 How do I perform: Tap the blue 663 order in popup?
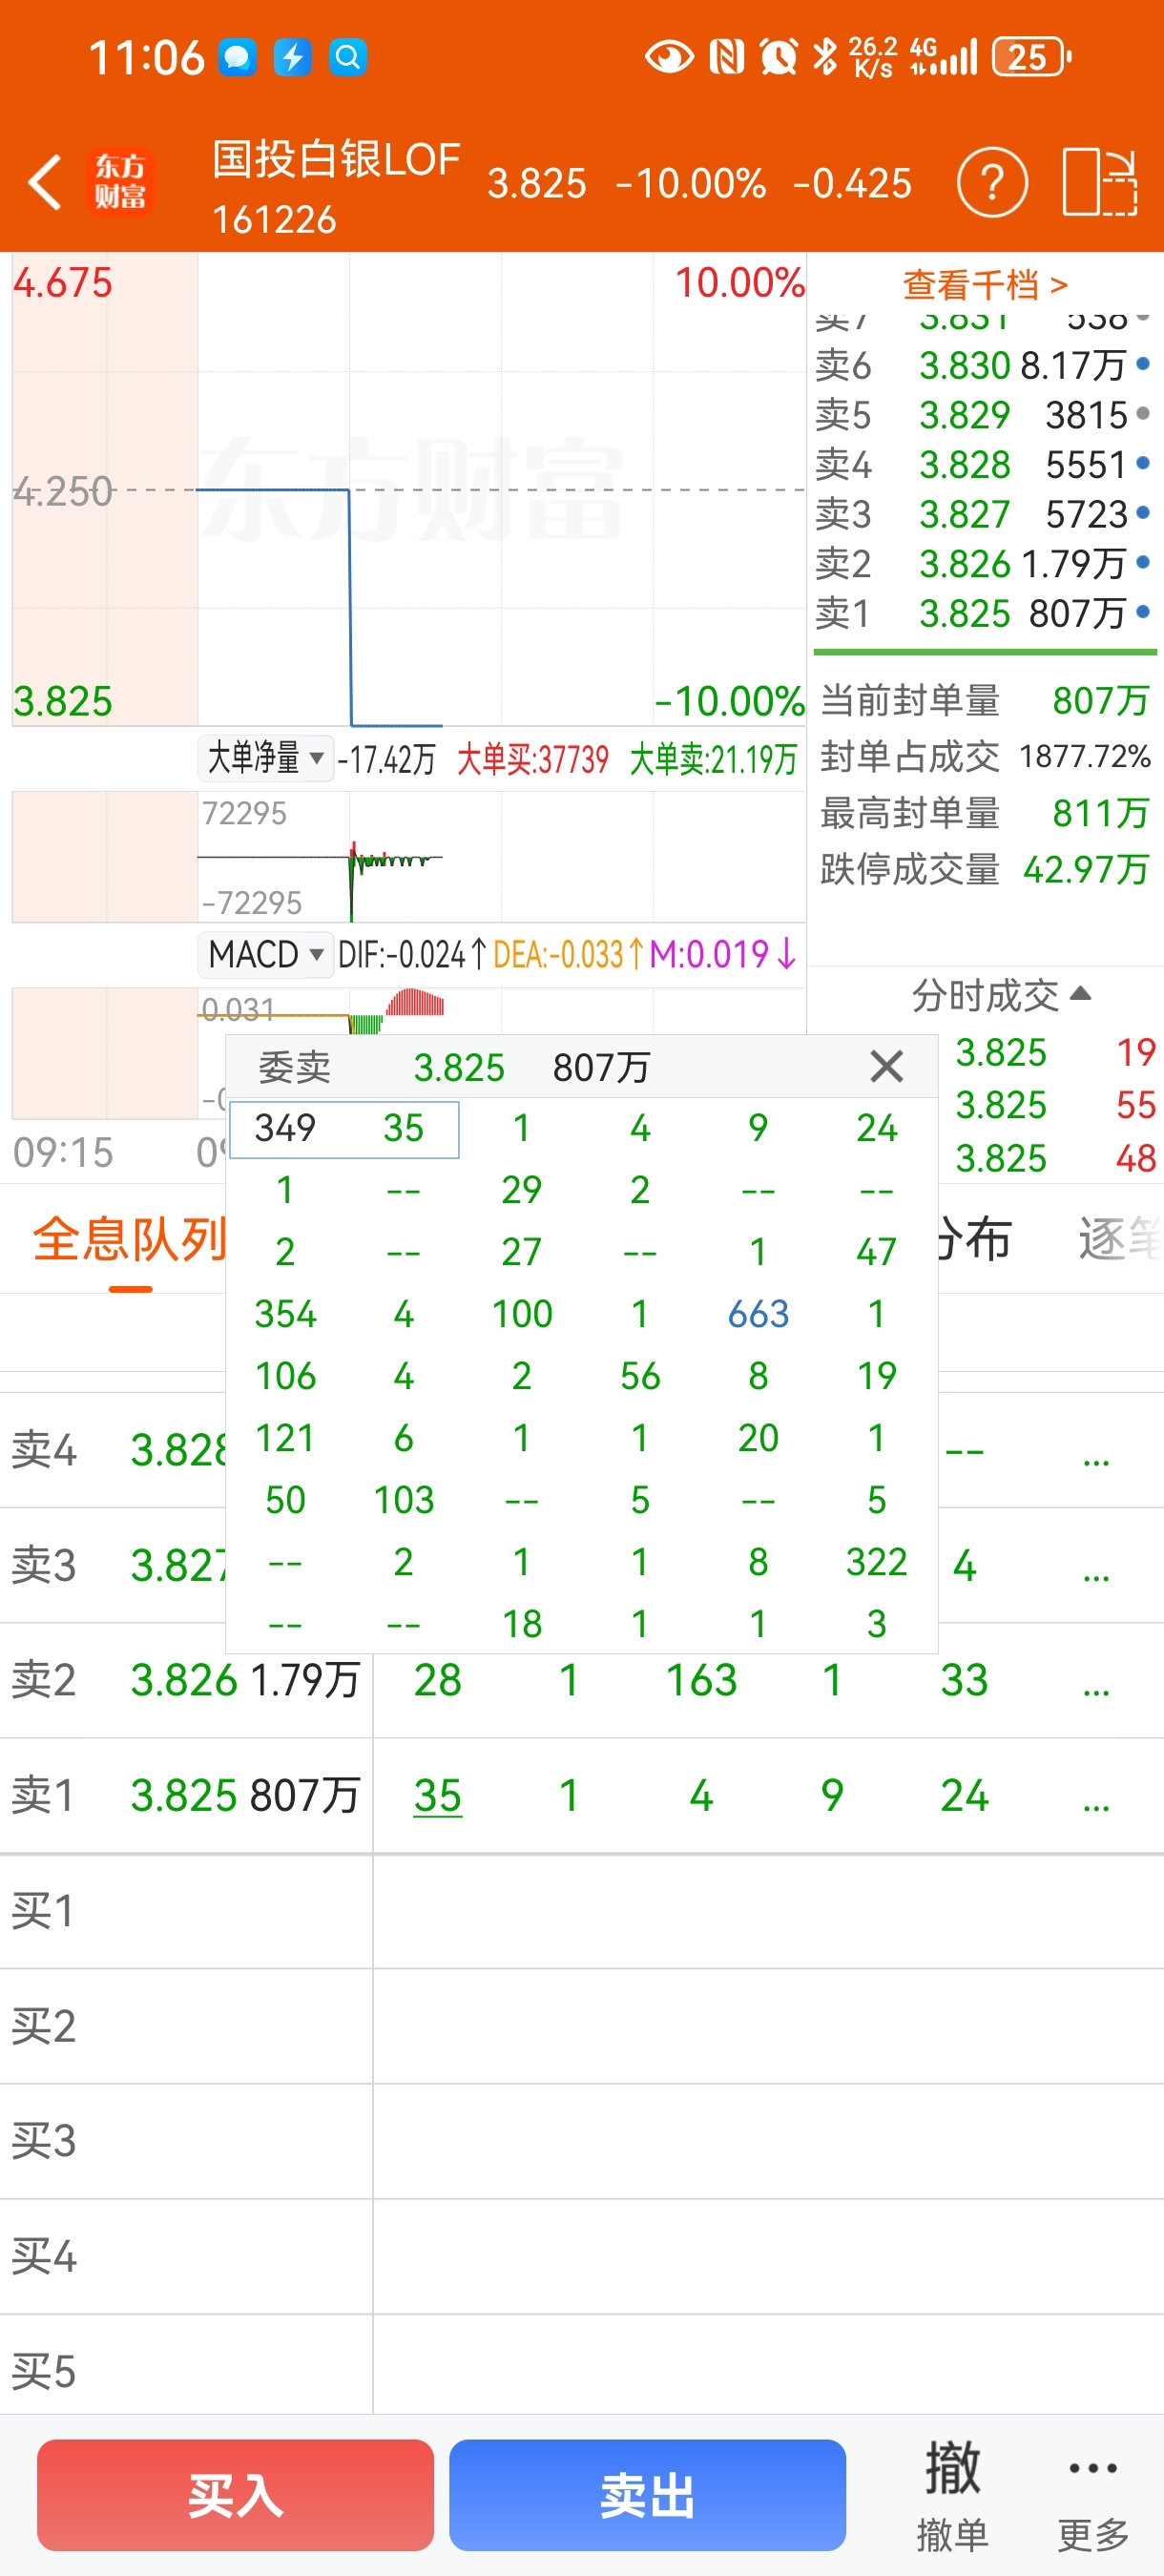pyautogui.click(x=758, y=1314)
